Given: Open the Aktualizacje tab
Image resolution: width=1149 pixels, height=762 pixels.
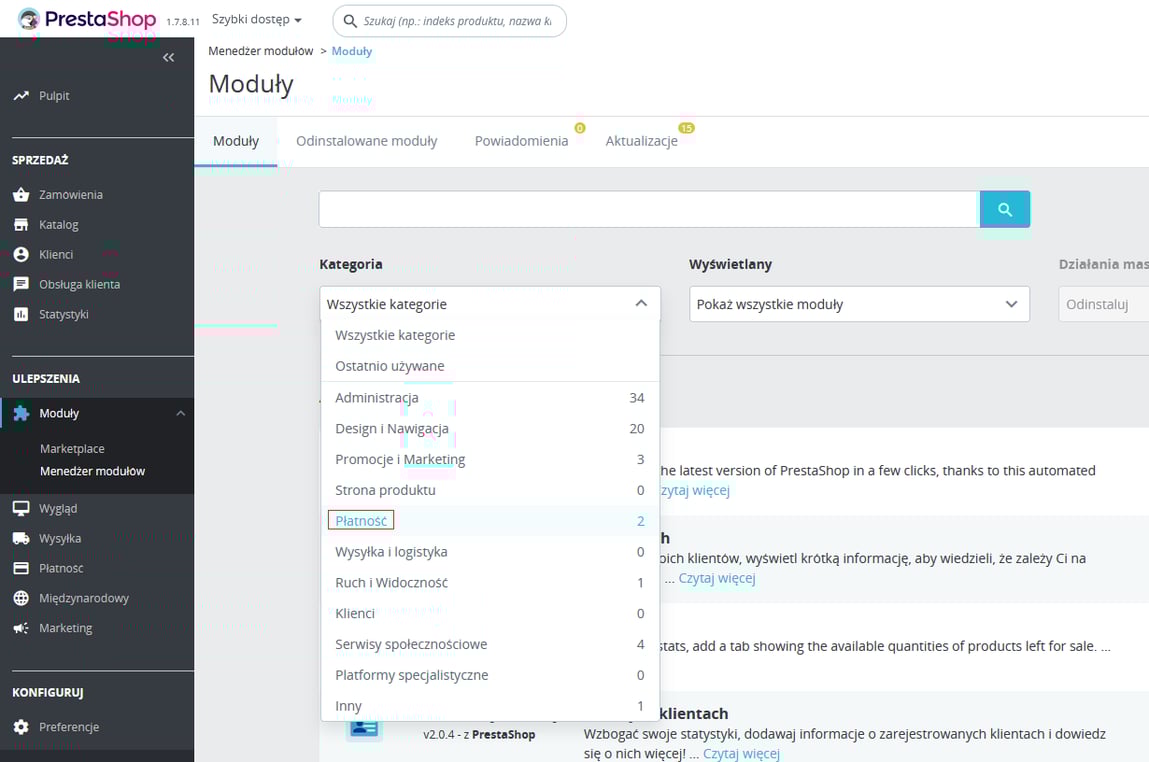Looking at the screenshot, I should (641, 141).
